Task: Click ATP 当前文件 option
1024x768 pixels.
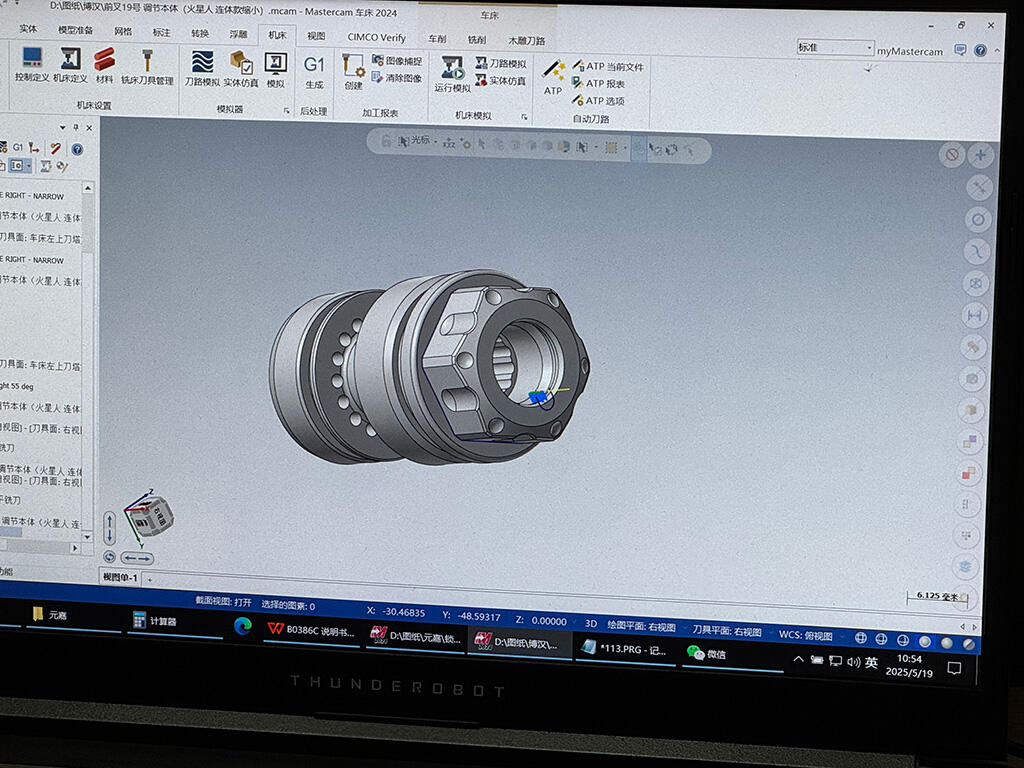Action: pos(607,66)
